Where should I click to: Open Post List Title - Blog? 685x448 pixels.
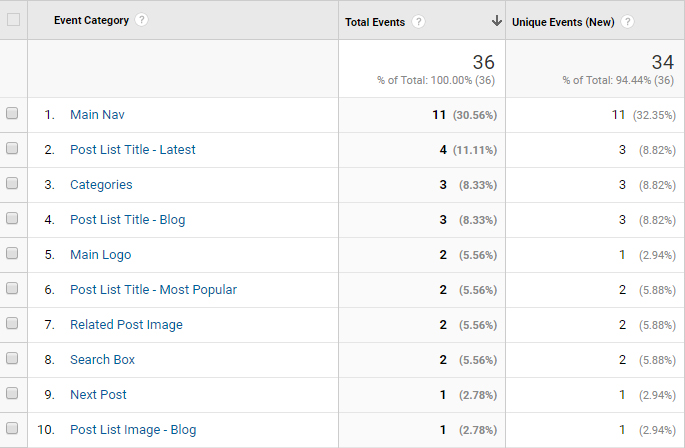click(x=127, y=220)
